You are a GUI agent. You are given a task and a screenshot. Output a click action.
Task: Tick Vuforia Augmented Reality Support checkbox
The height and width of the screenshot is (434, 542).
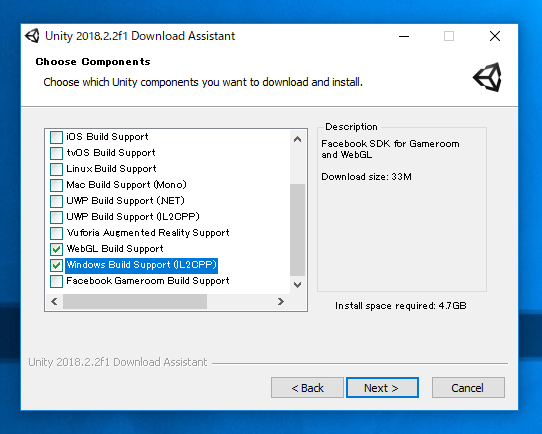56,233
